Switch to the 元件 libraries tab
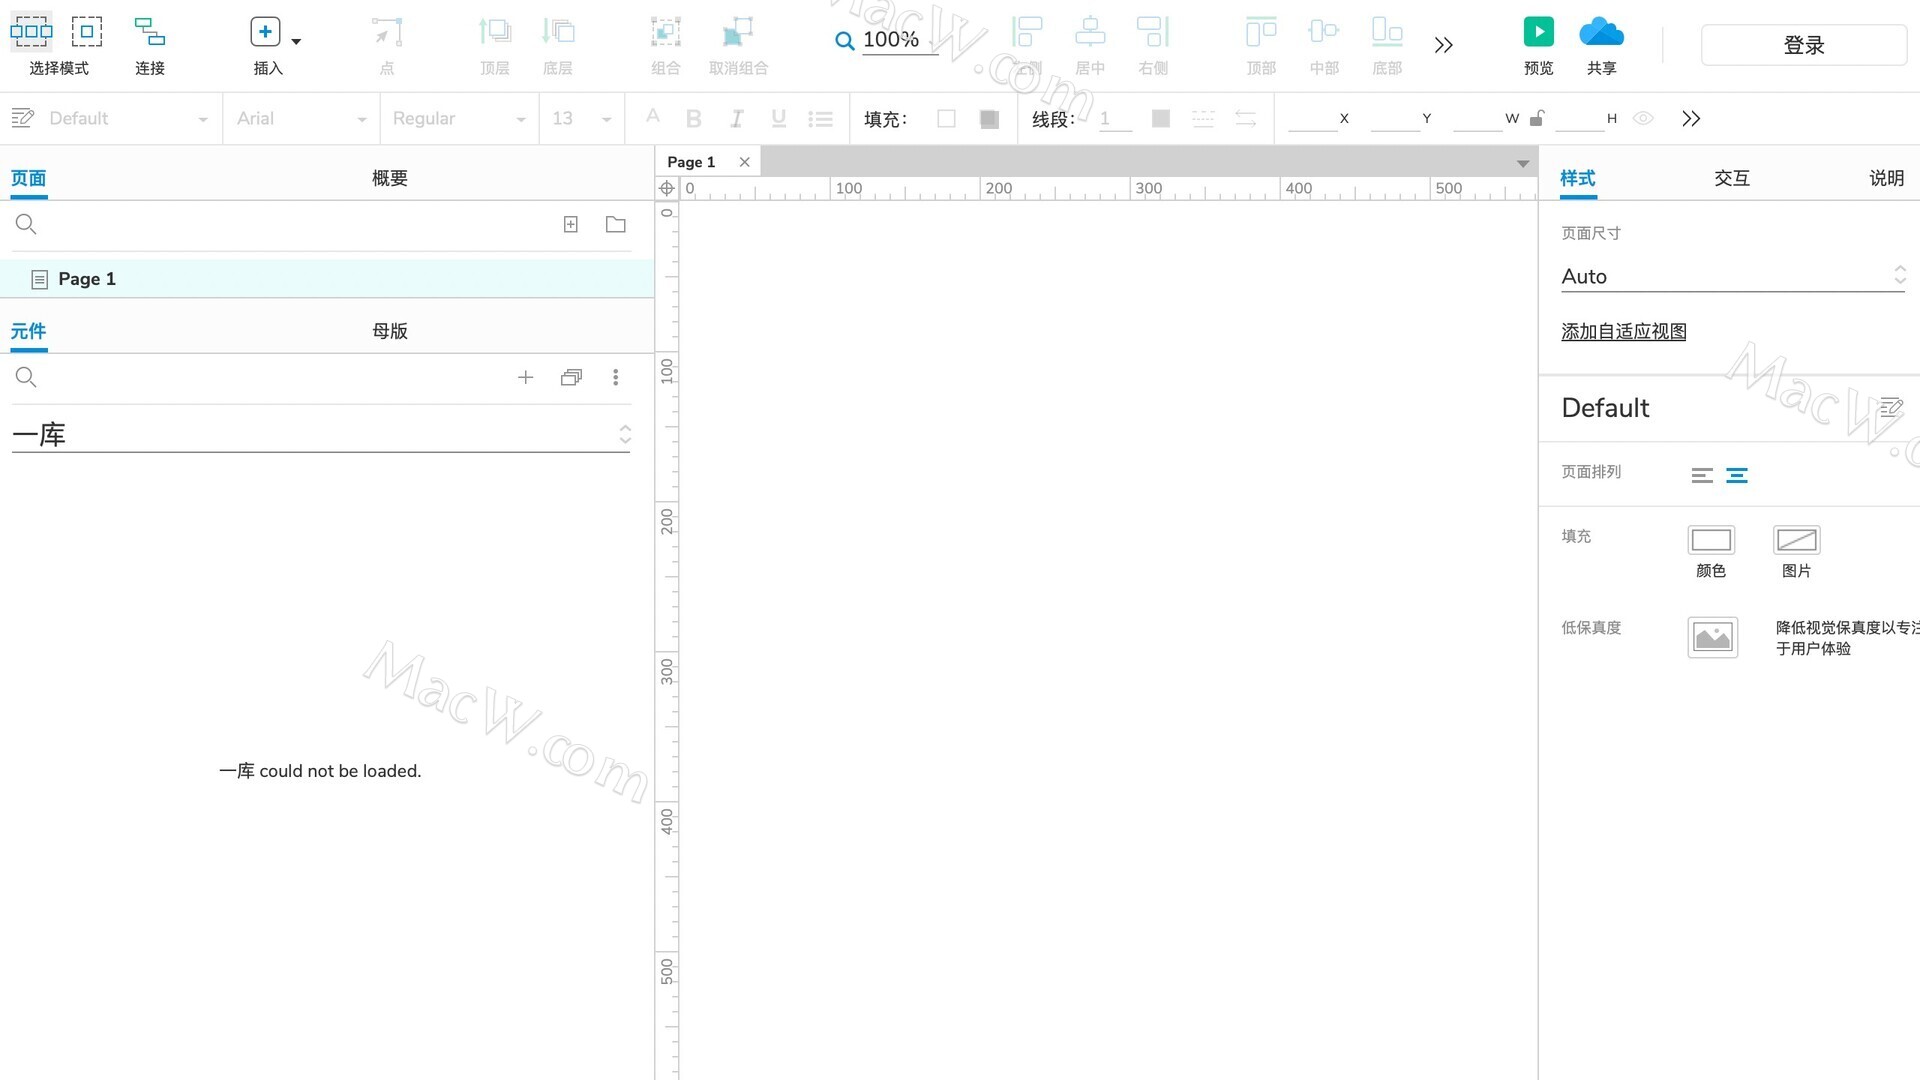Image resolution: width=1920 pixels, height=1080 pixels. pos(28,331)
